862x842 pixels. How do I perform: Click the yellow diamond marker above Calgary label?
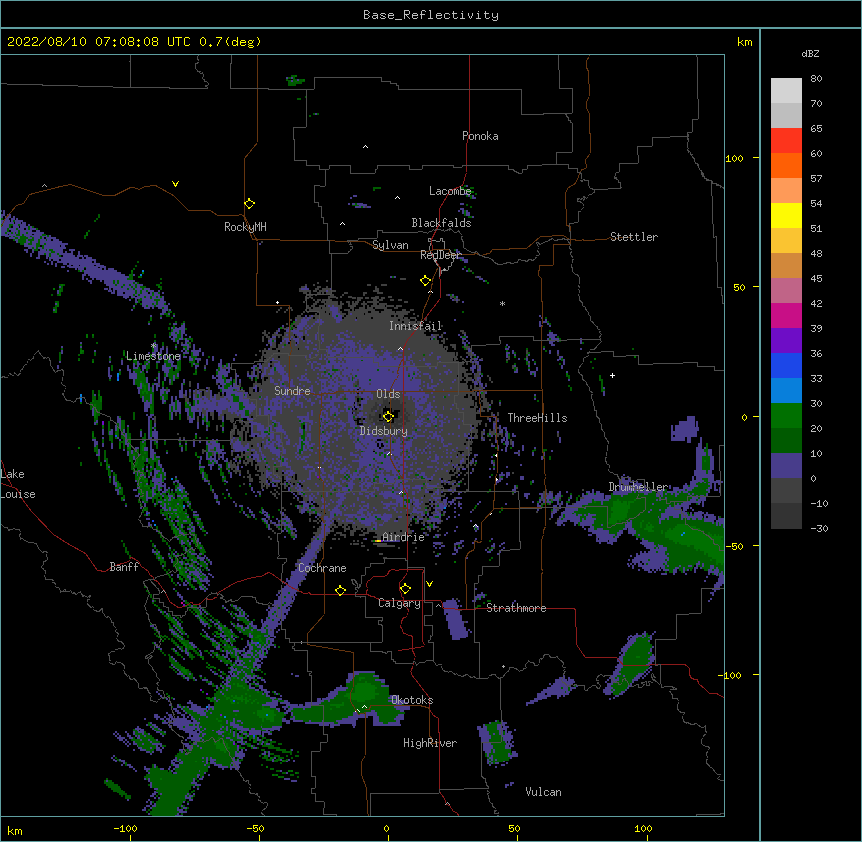pos(405,589)
